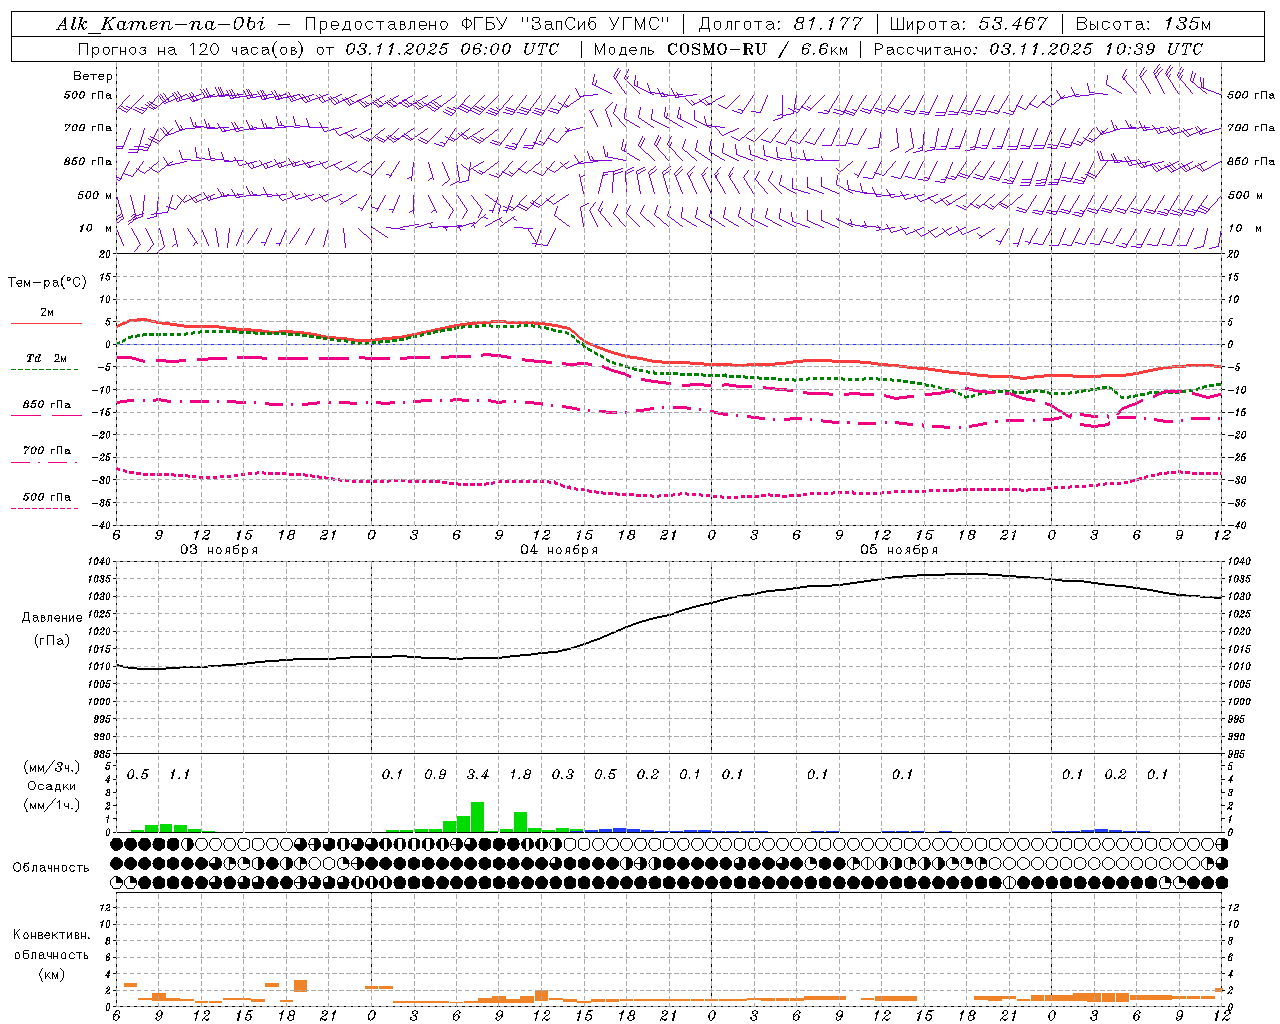Screen dimensions: 1280x1024
Task: Click the Давление panel label
Action: point(52,618)
